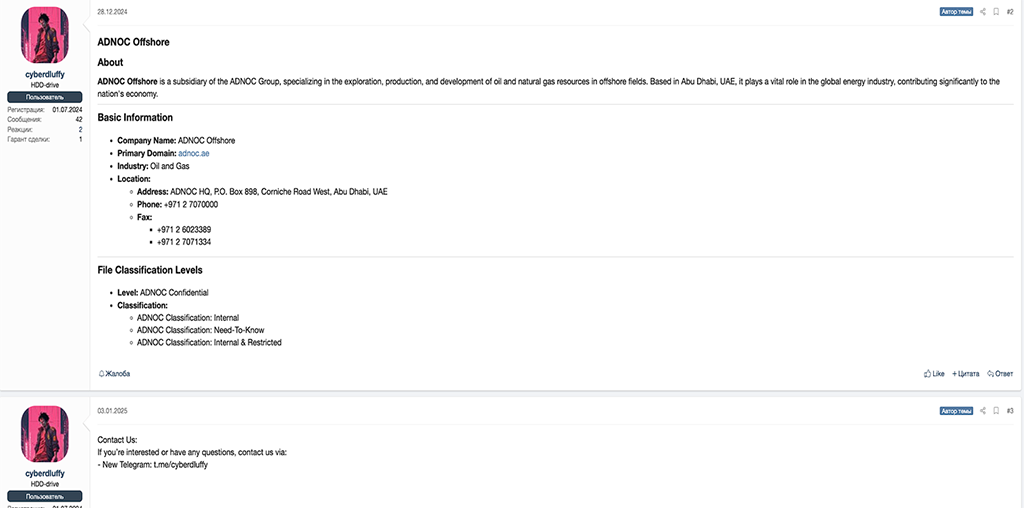Click Автор темы badge on post #2

point(956,12)
